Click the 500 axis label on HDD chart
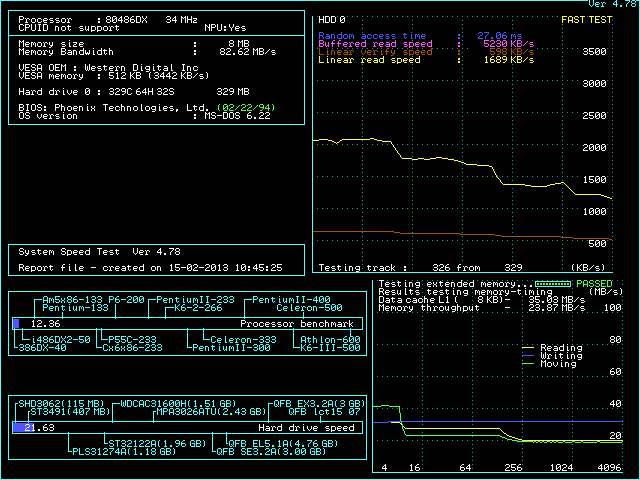This screenshot has width=640, height=480. pos(597,244)
